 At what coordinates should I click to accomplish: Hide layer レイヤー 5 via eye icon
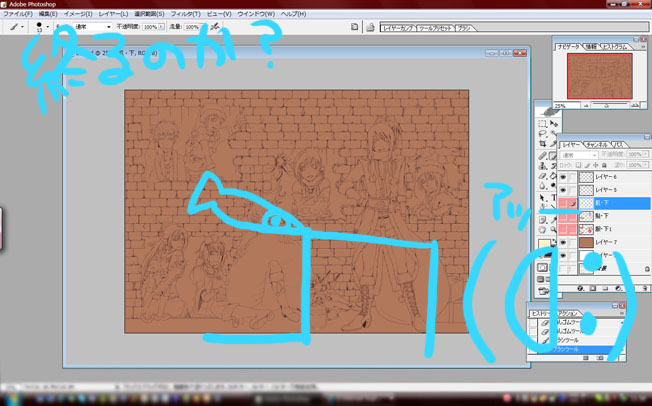click(563, 190)
